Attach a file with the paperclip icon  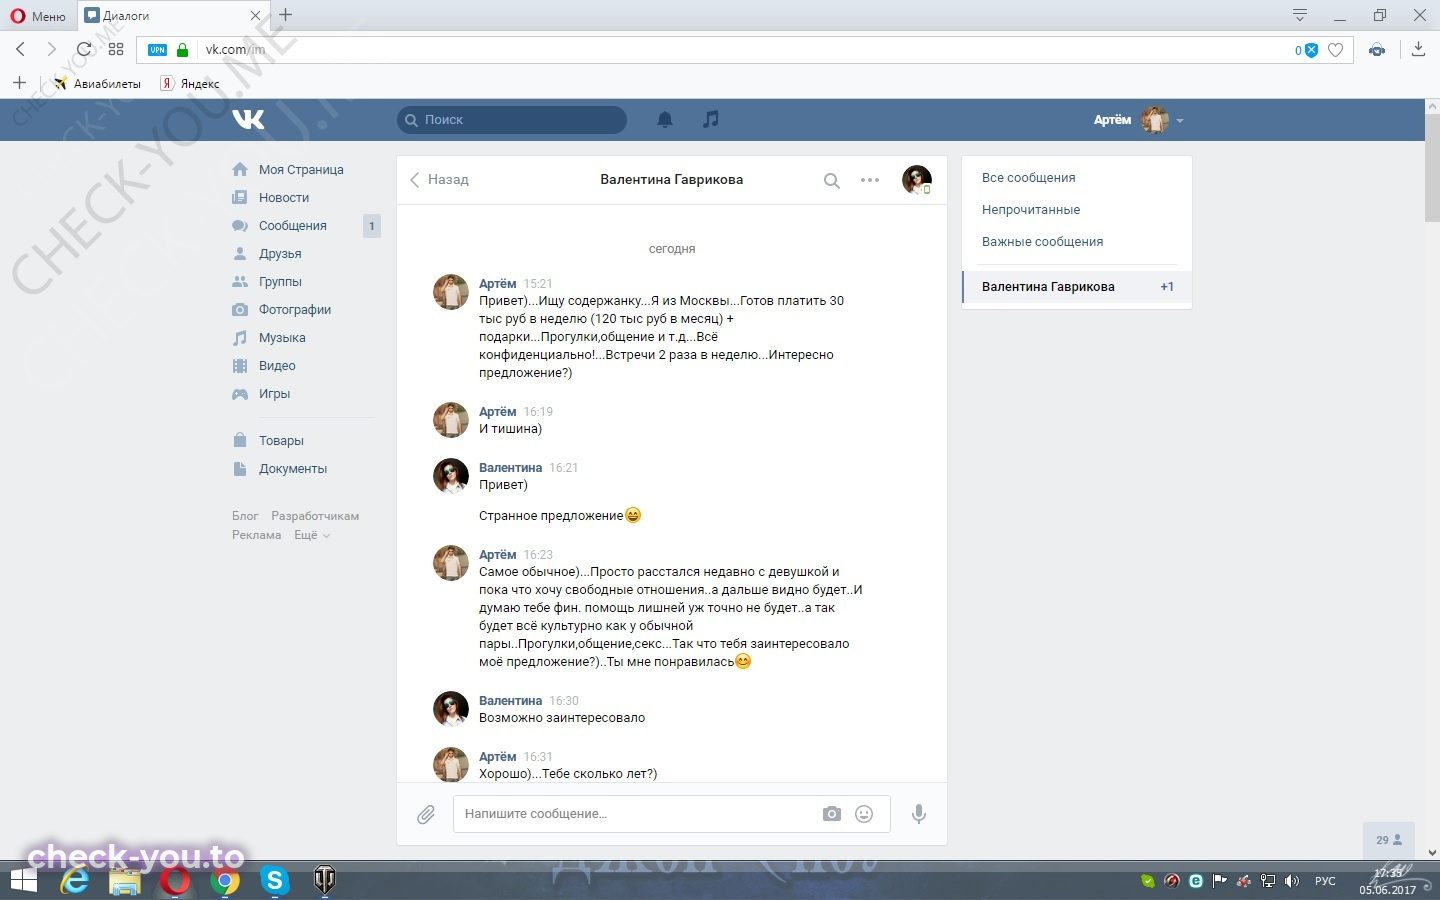click(x=426, y=814)
